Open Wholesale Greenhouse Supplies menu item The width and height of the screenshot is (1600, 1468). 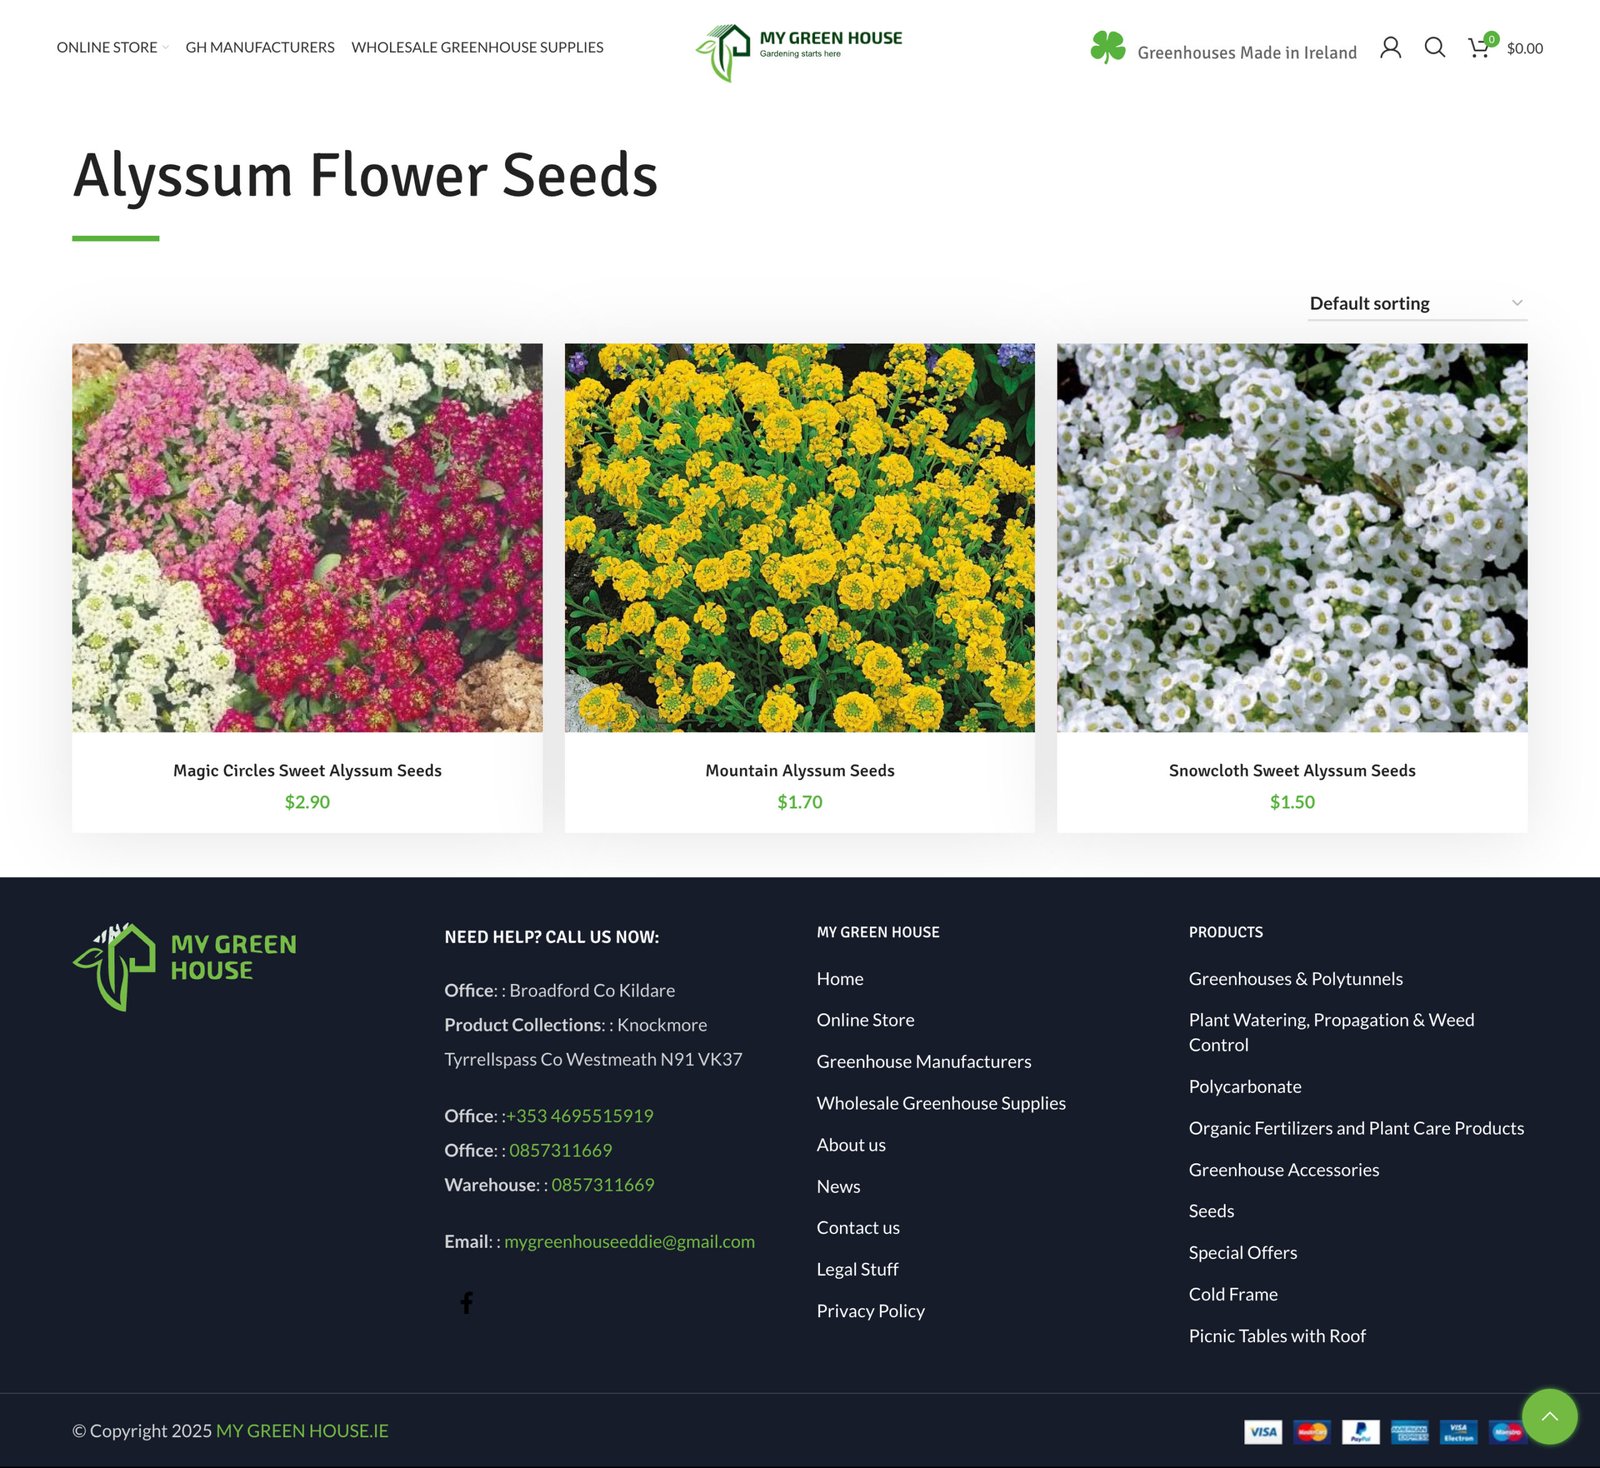(x=477, y=47)
